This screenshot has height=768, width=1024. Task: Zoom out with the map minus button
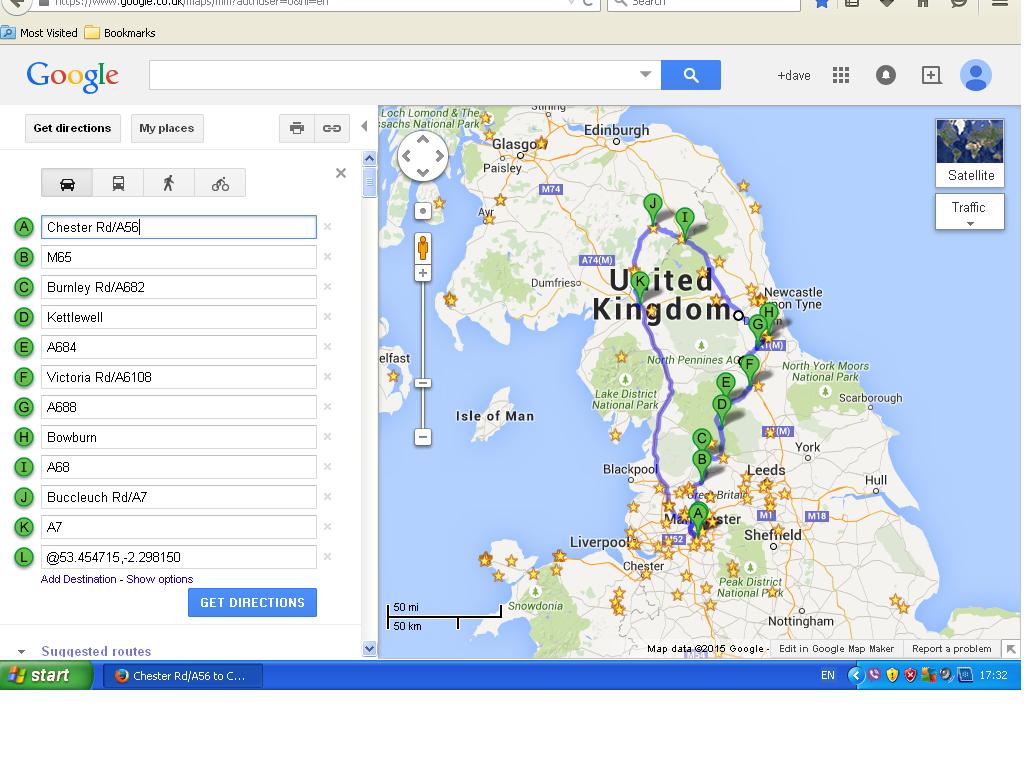[423, 437]
